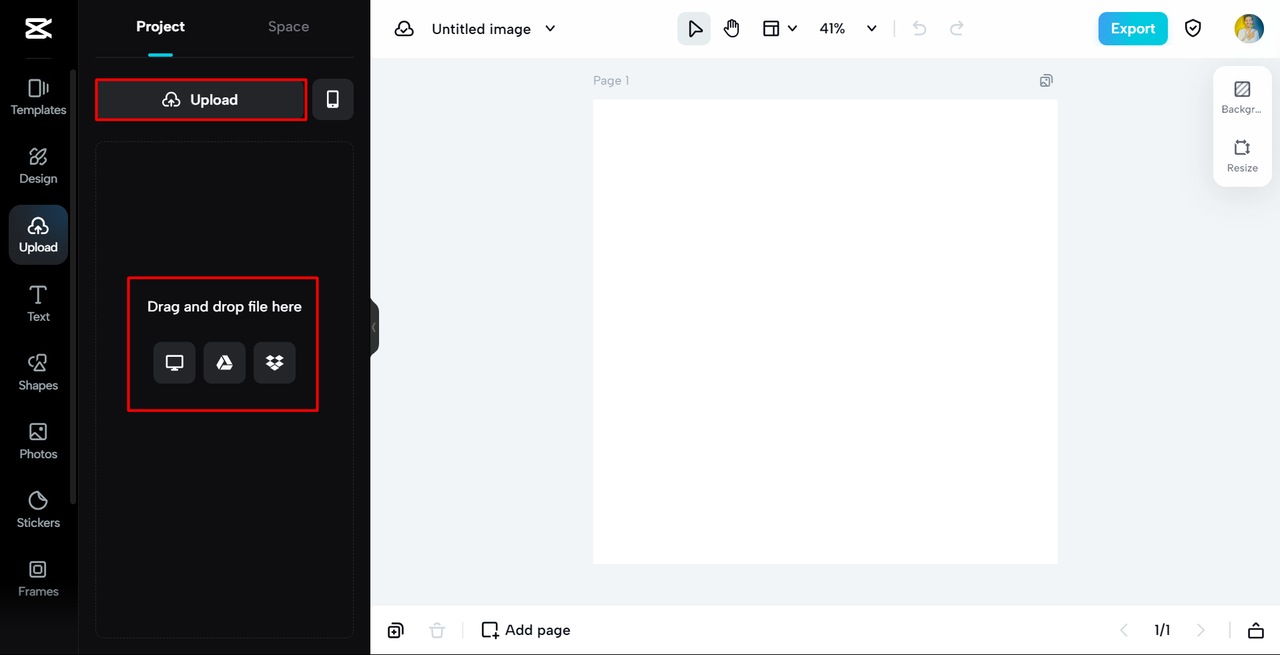Go to the previous page arrow
This screenshot has height=655, width=1280.
1124,630
